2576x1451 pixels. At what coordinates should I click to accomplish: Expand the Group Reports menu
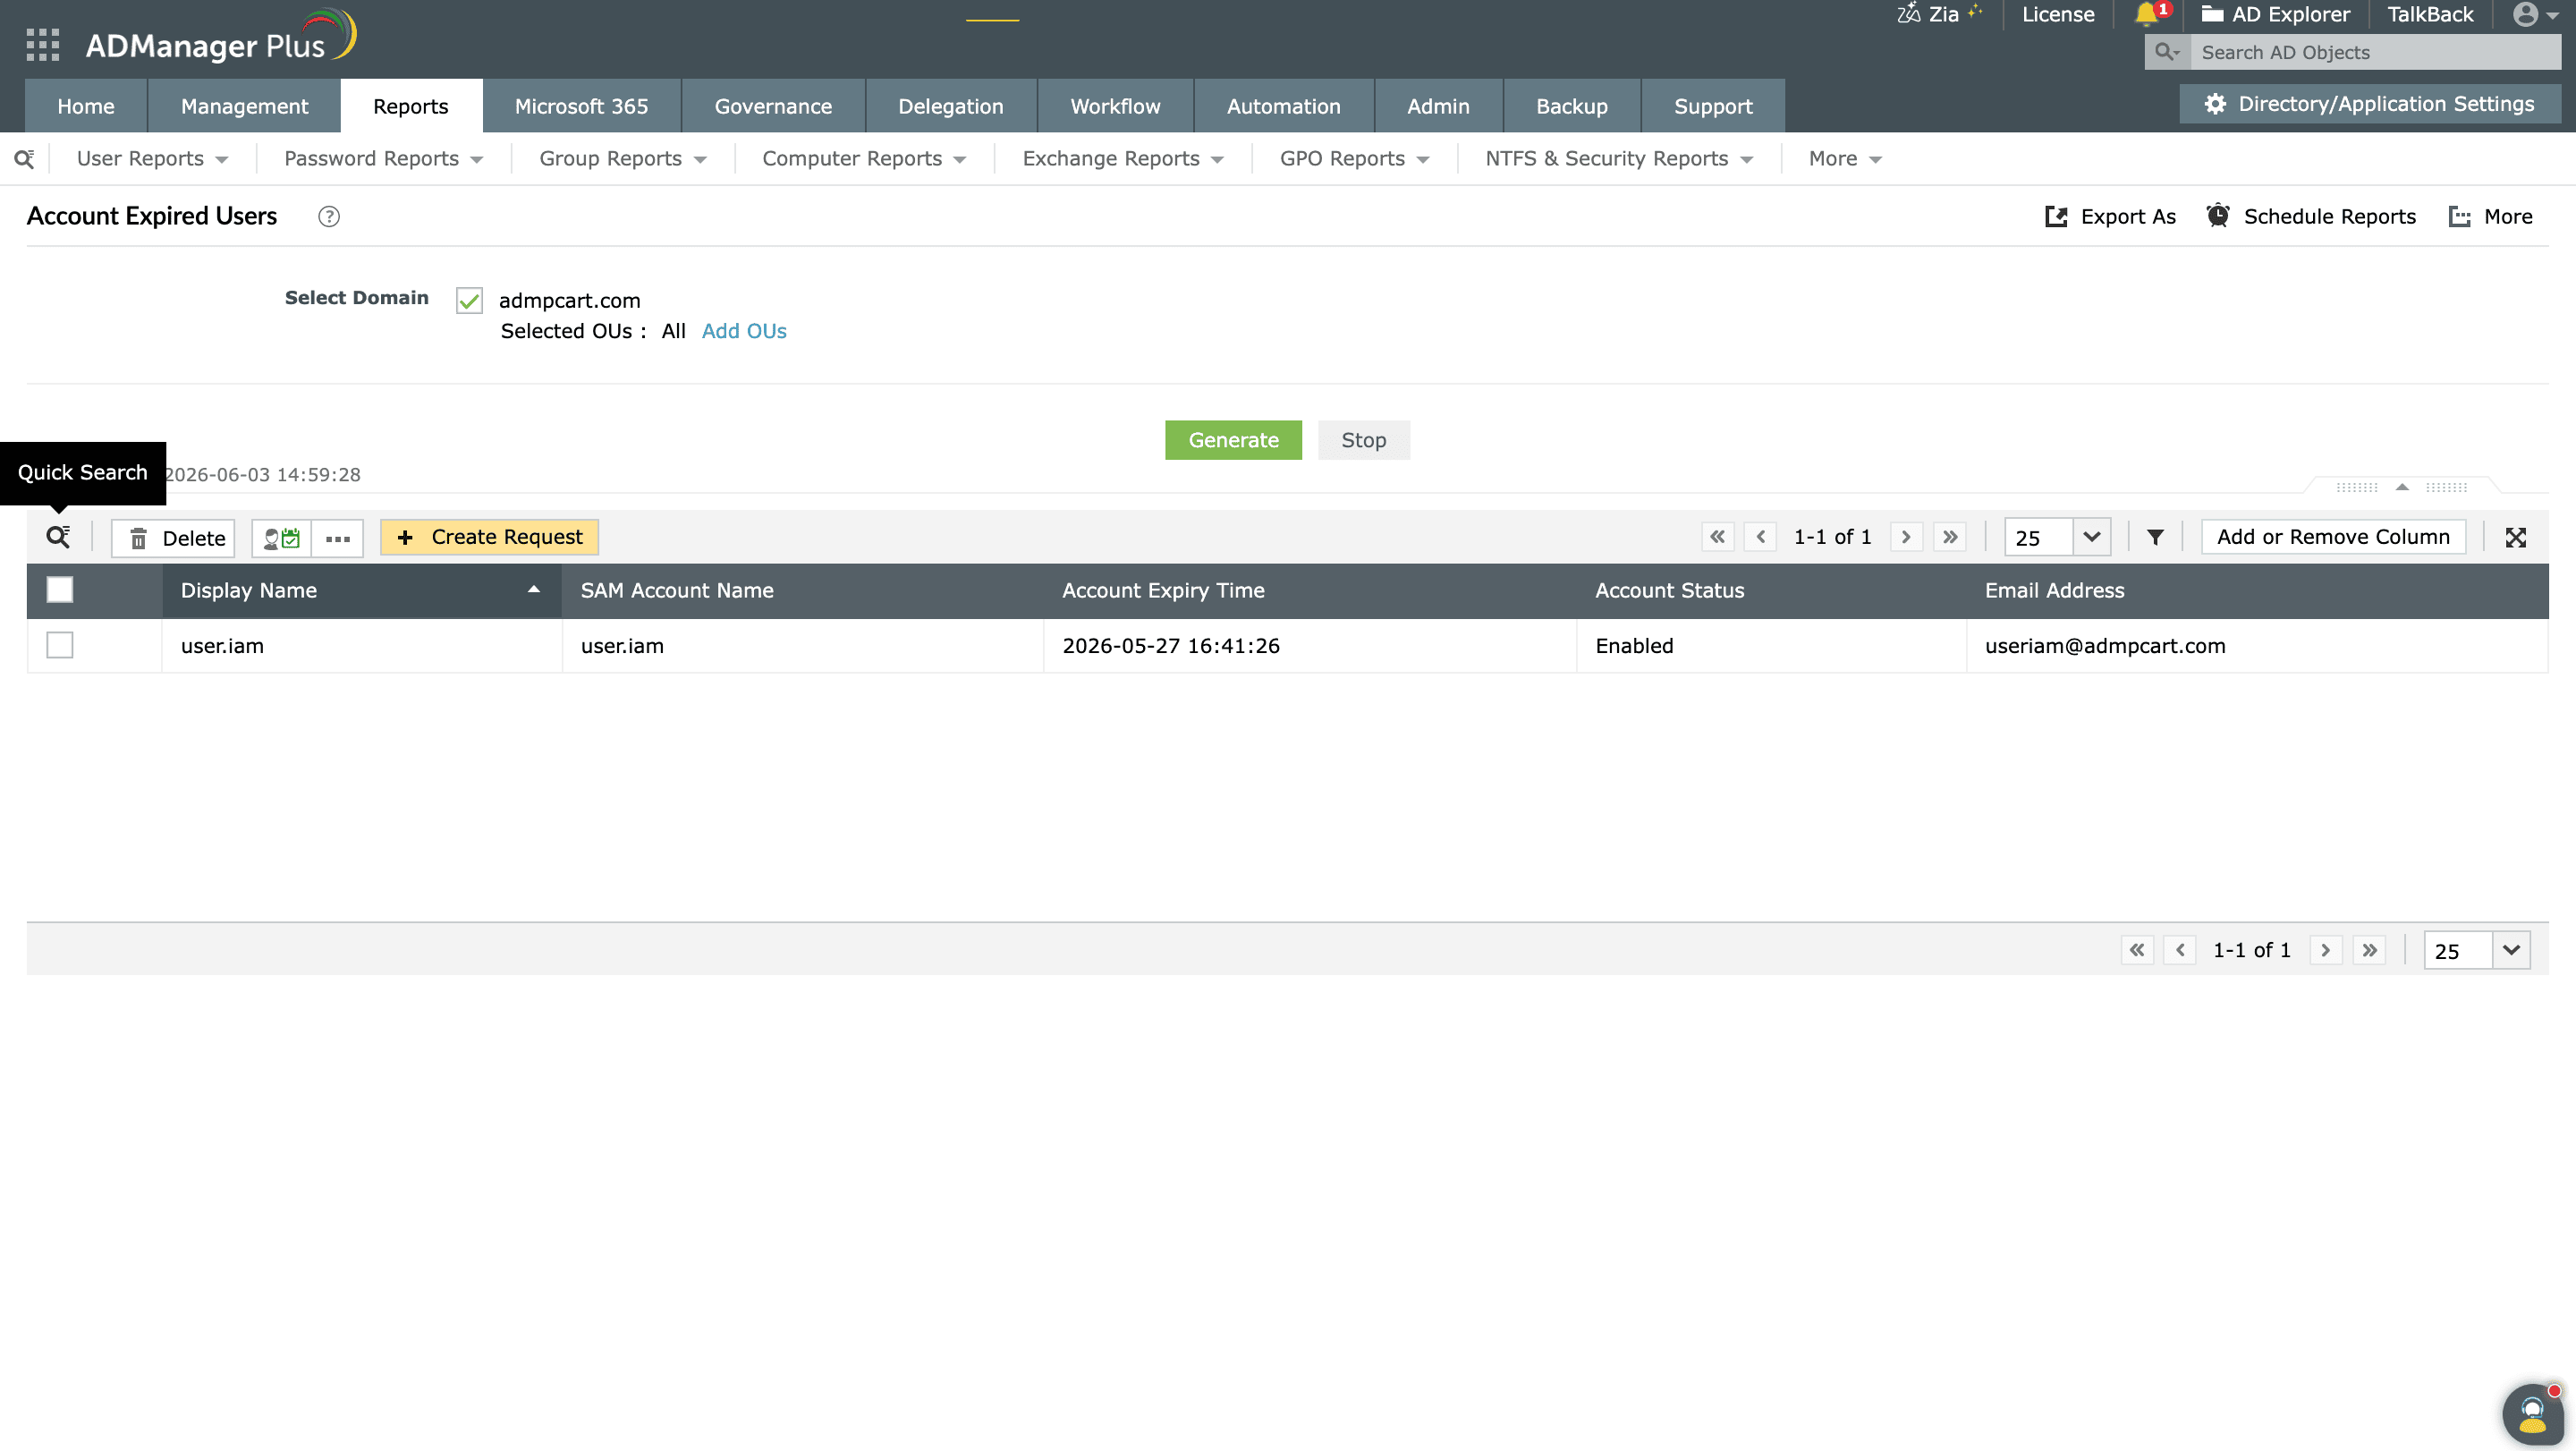click(x=622, y=158)
